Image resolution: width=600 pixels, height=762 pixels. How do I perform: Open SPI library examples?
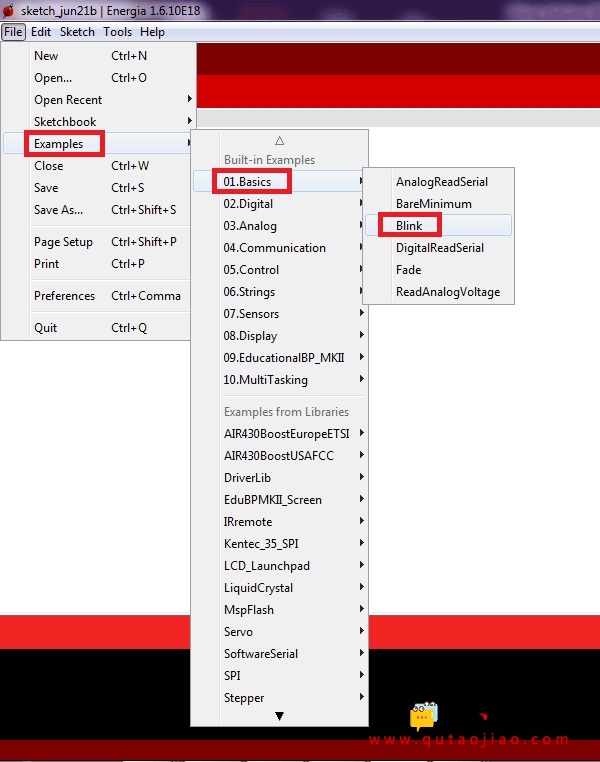[x=279, y=675]
